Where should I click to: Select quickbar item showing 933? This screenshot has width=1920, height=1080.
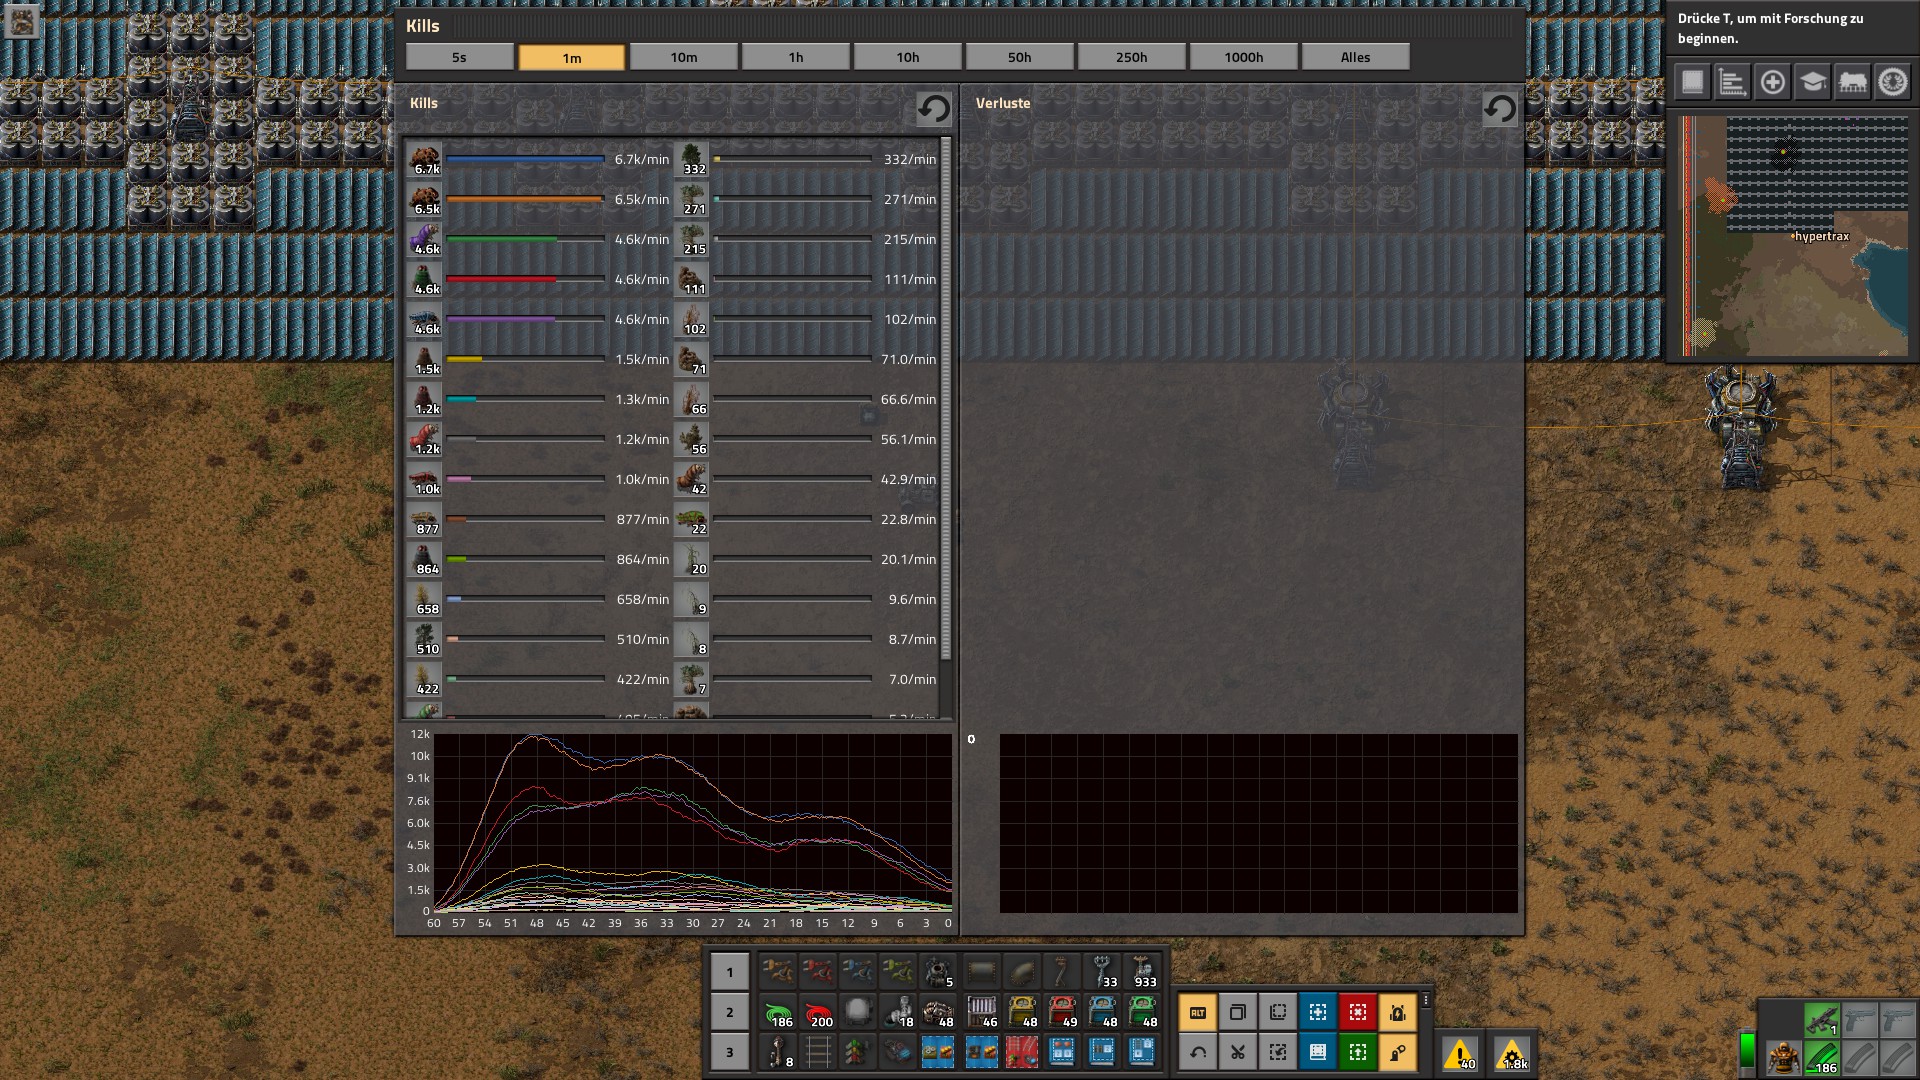coord(1142,972)
